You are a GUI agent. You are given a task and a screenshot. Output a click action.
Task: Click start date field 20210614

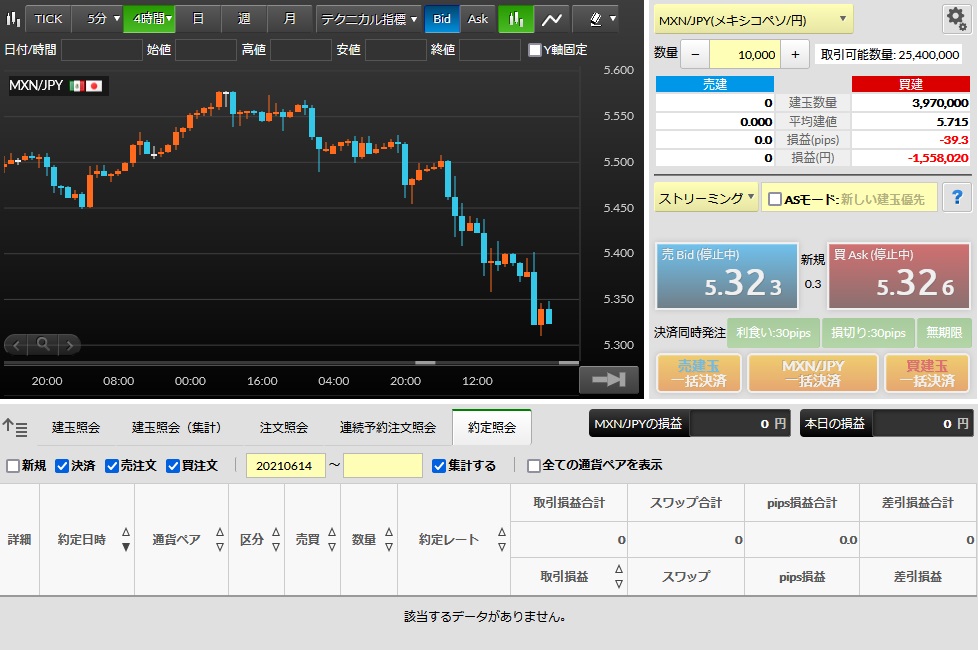pyautogui.click(x=286, y=465)
